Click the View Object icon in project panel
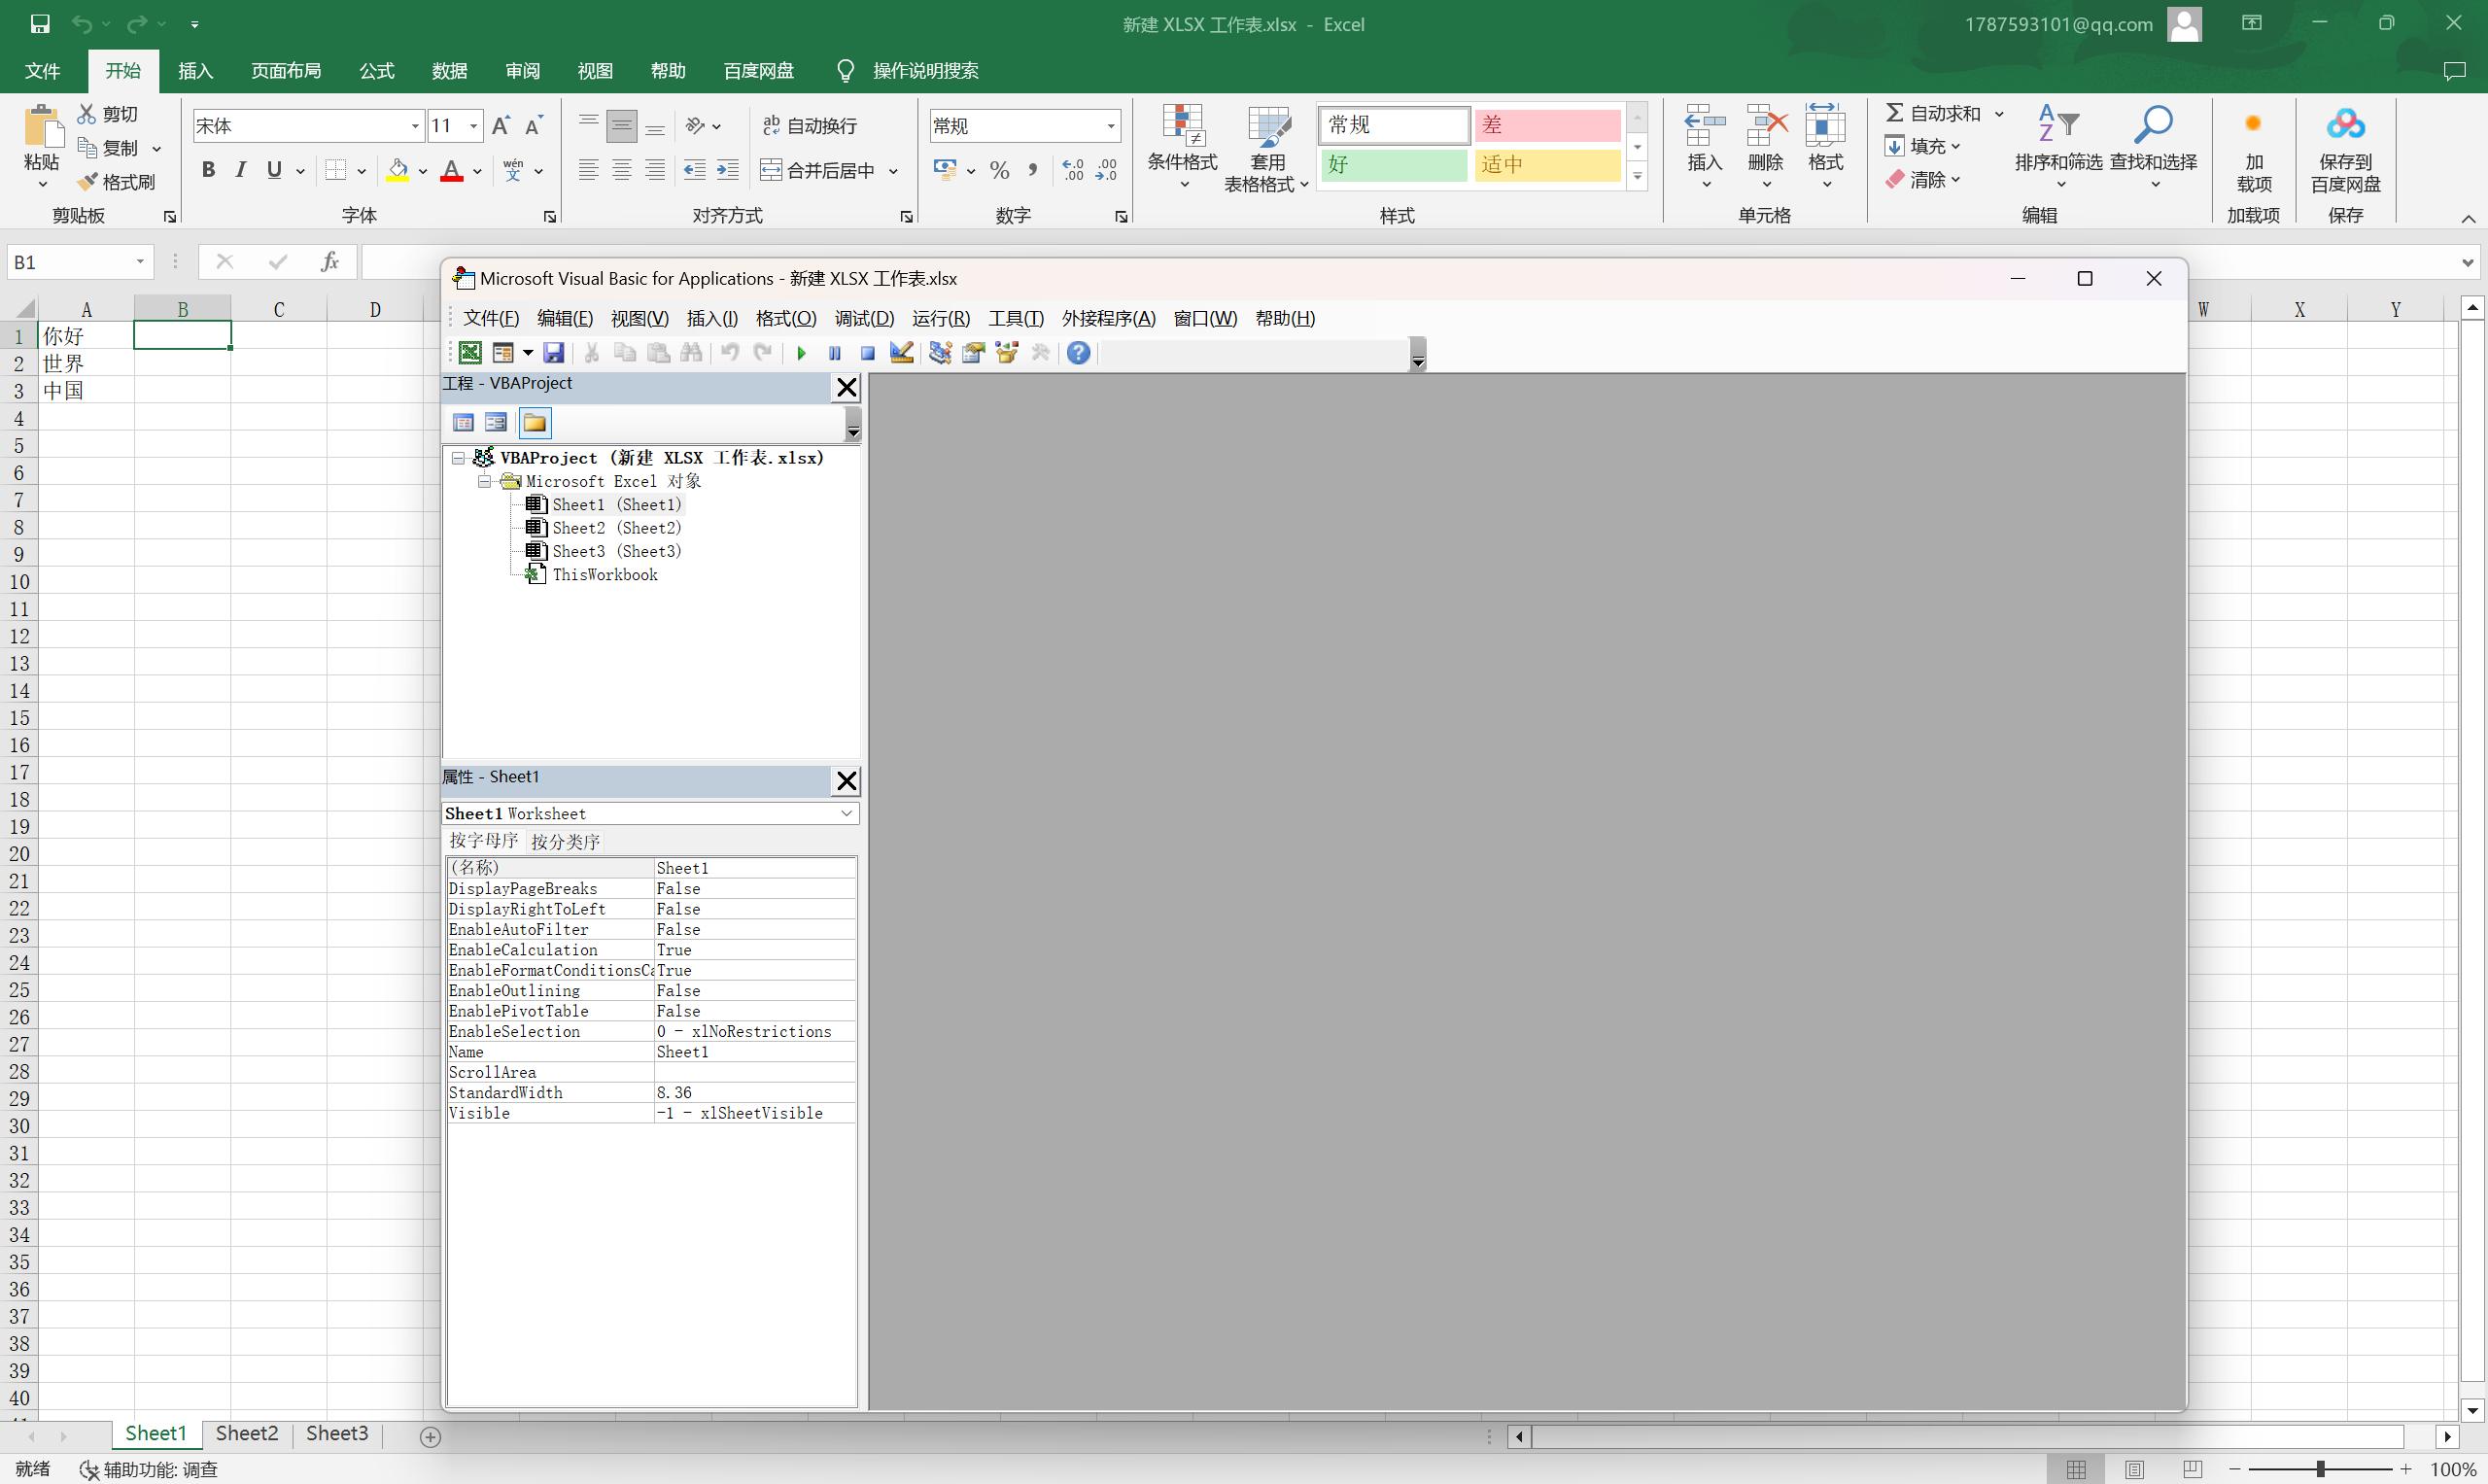This screenshot has height=1484, width=2488. (496, 423)
